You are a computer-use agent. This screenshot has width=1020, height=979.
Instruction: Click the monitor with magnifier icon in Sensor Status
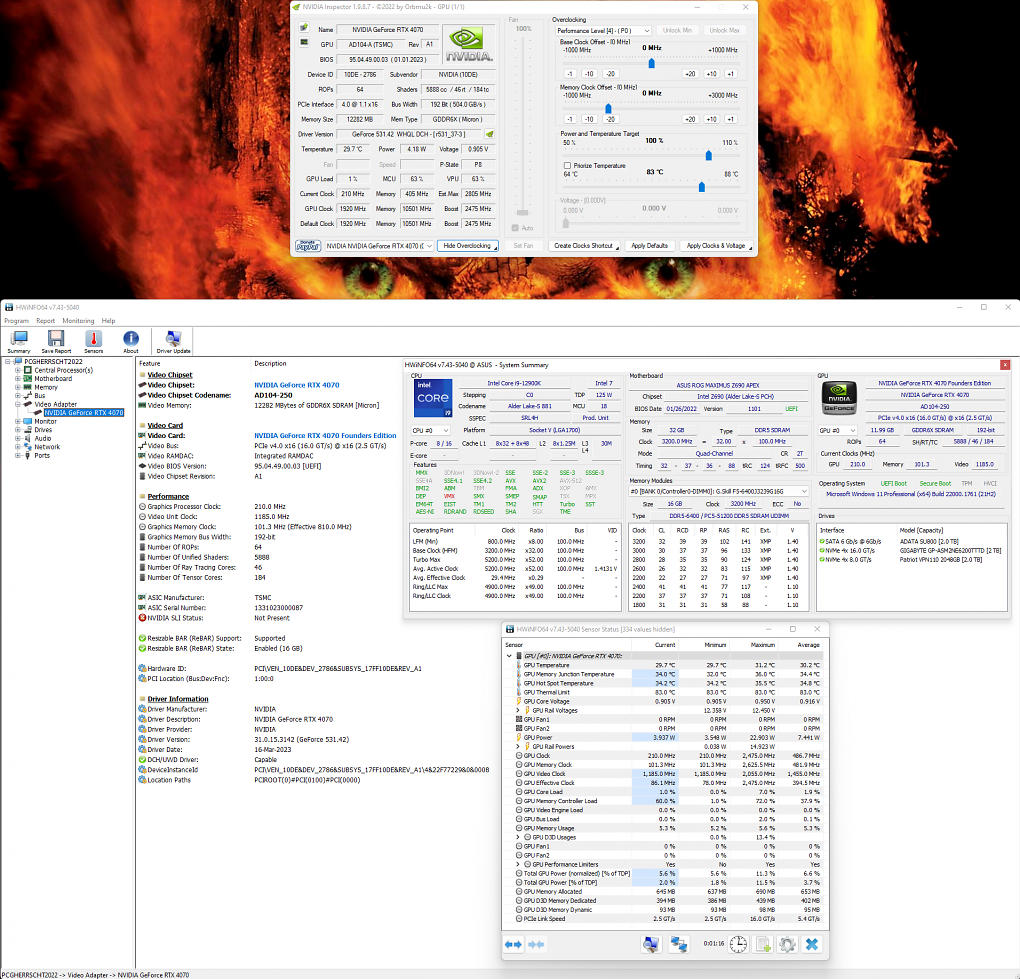[x=651, y=945]
